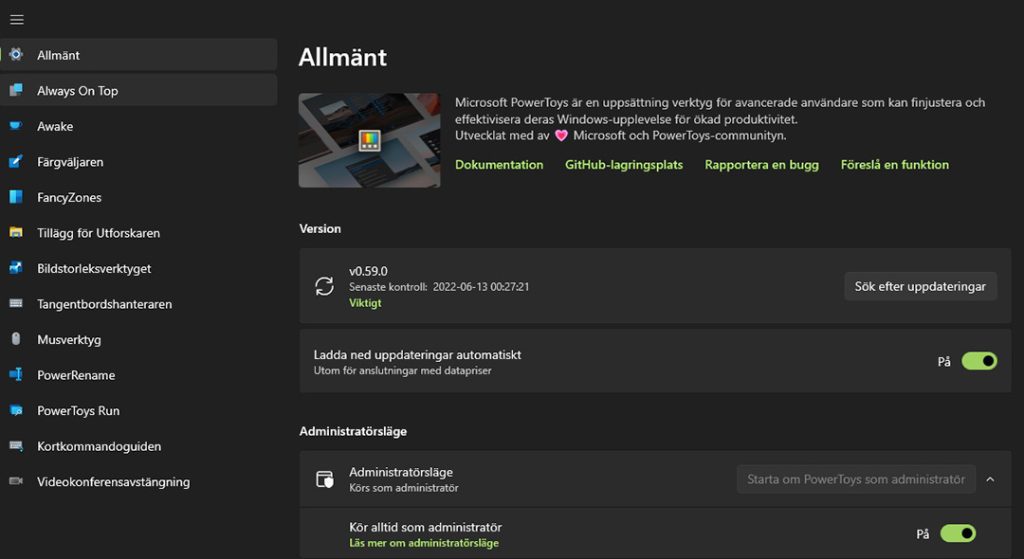This screenshot has height=559, width=1024.
Task: Open FancyZones via its sidebar icon
Action: 16,197
